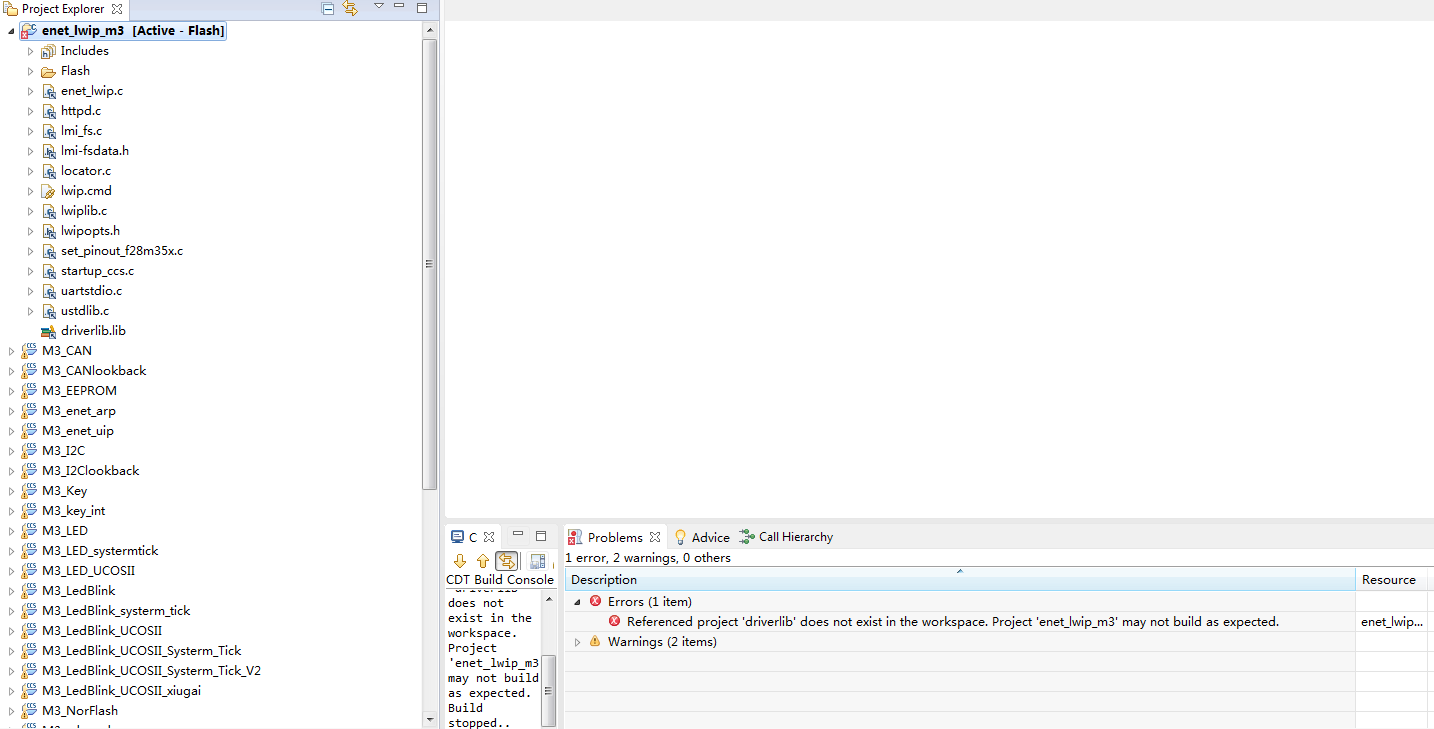Viewport: 1434px width, 729px height.
Task: Toggle Link with Editor in Project Explorer
Action: click(x=350, y=8)
